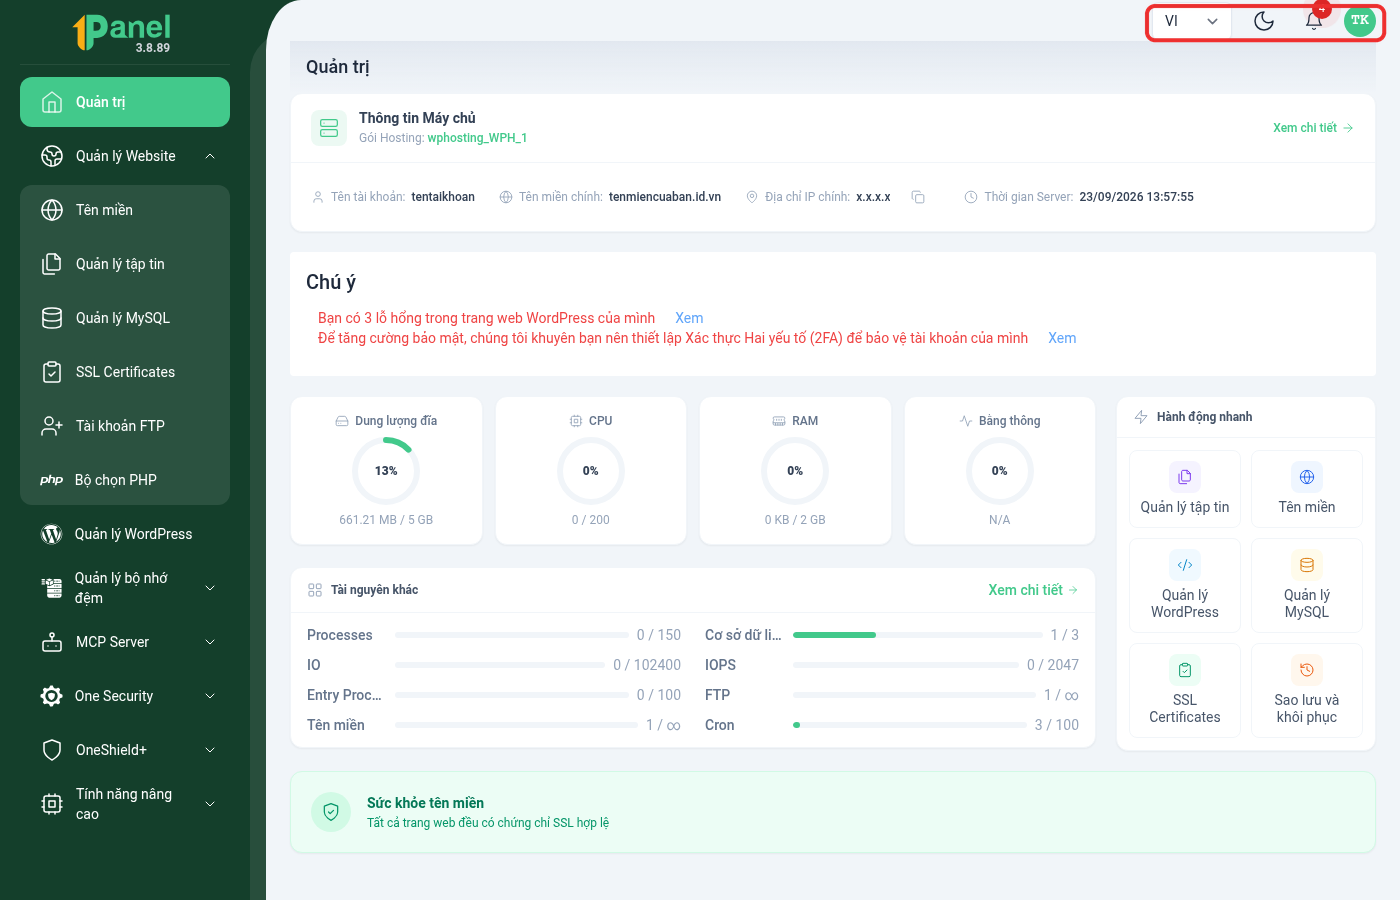Click Xem link for 2FA setup
Viewport: 1400px width, 900px height.
[1062, 338]
